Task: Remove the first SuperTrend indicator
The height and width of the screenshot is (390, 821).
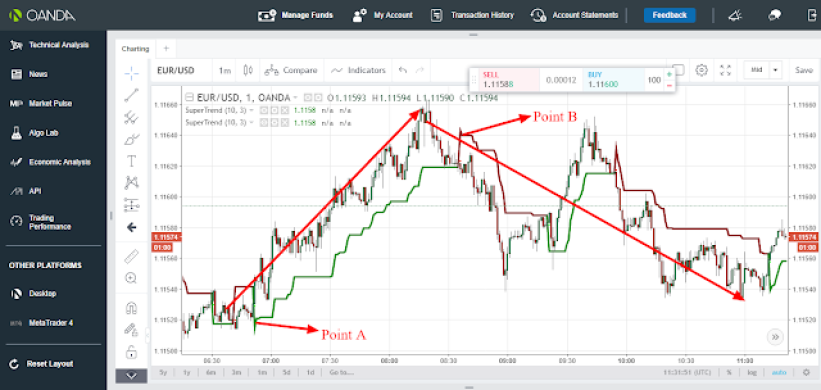Action: pyautogui.click(x=285, y=110)
